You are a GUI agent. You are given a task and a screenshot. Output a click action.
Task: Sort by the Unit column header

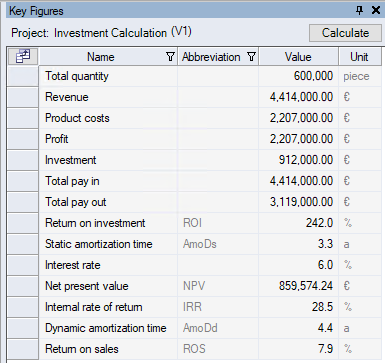point(359,57)
